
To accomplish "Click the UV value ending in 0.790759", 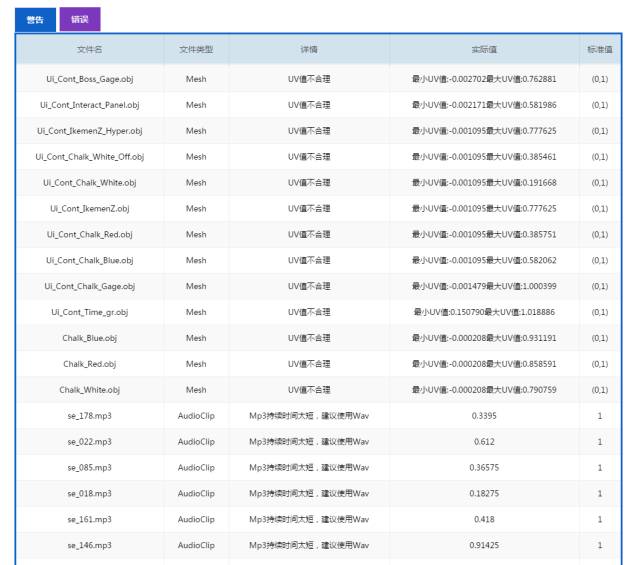I will (x=484, y=390).
